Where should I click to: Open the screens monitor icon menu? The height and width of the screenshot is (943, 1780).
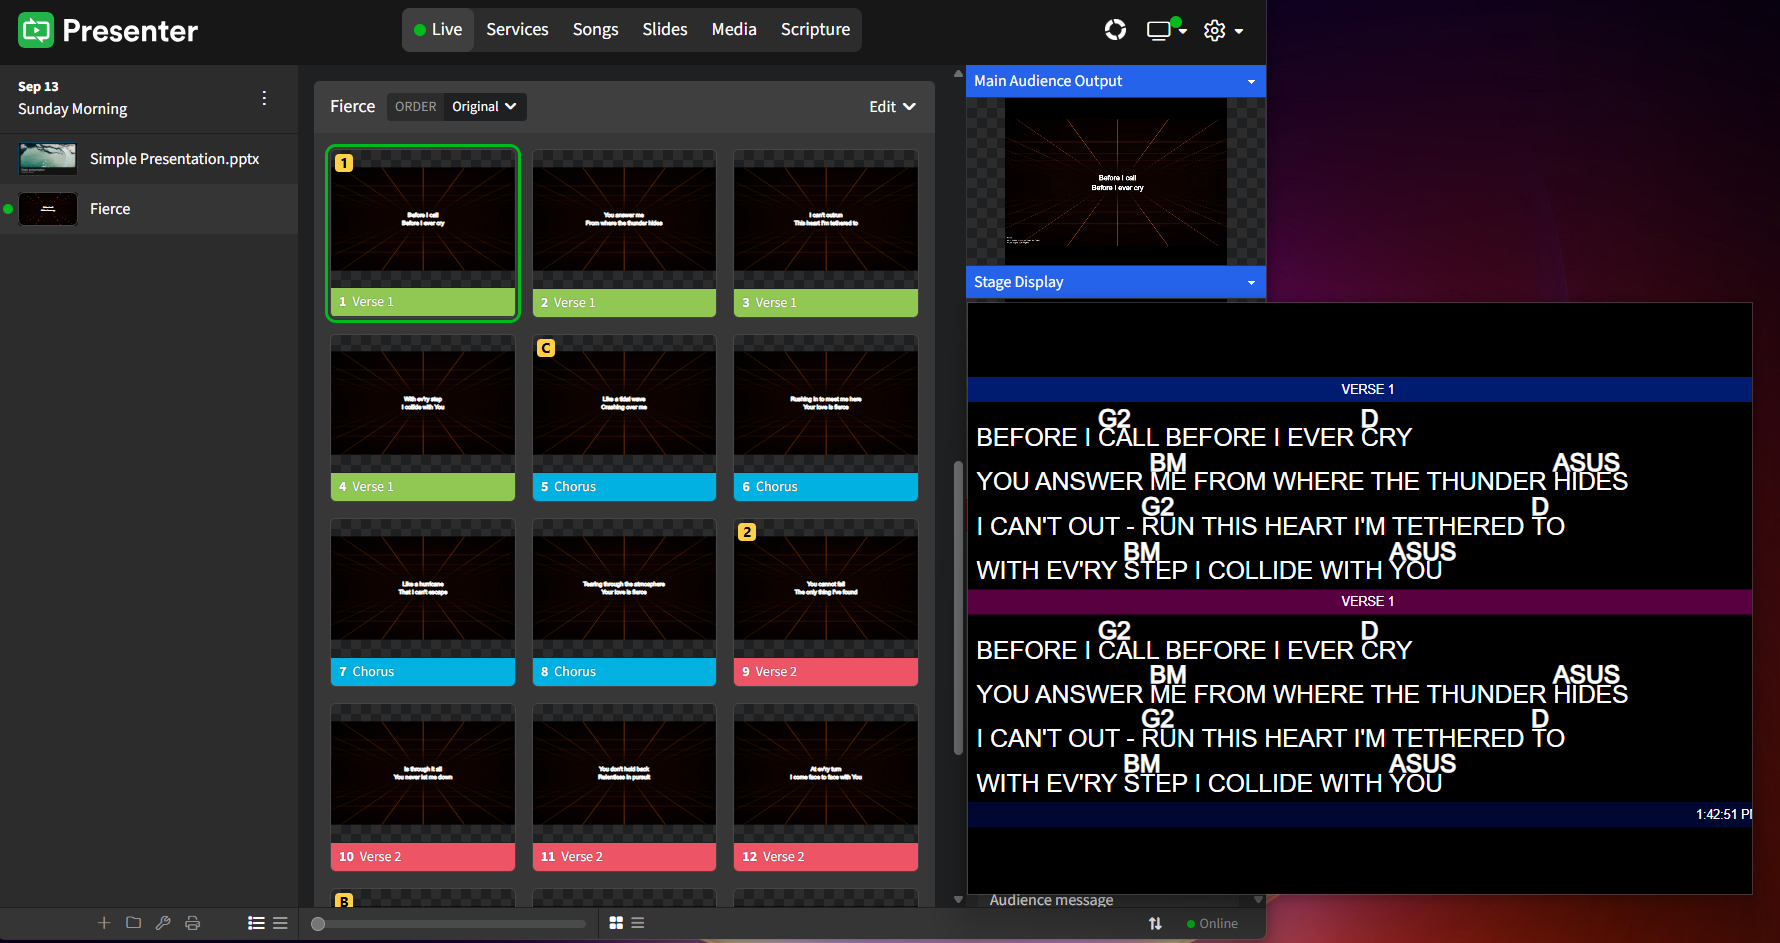[x=1166, y=30]
